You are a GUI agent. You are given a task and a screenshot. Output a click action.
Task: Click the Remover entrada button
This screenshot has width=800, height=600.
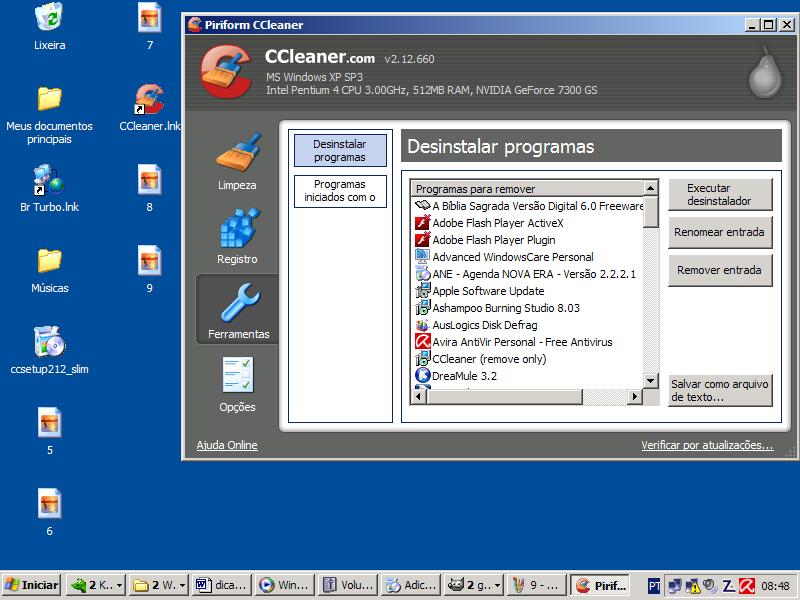pos(720,270)
